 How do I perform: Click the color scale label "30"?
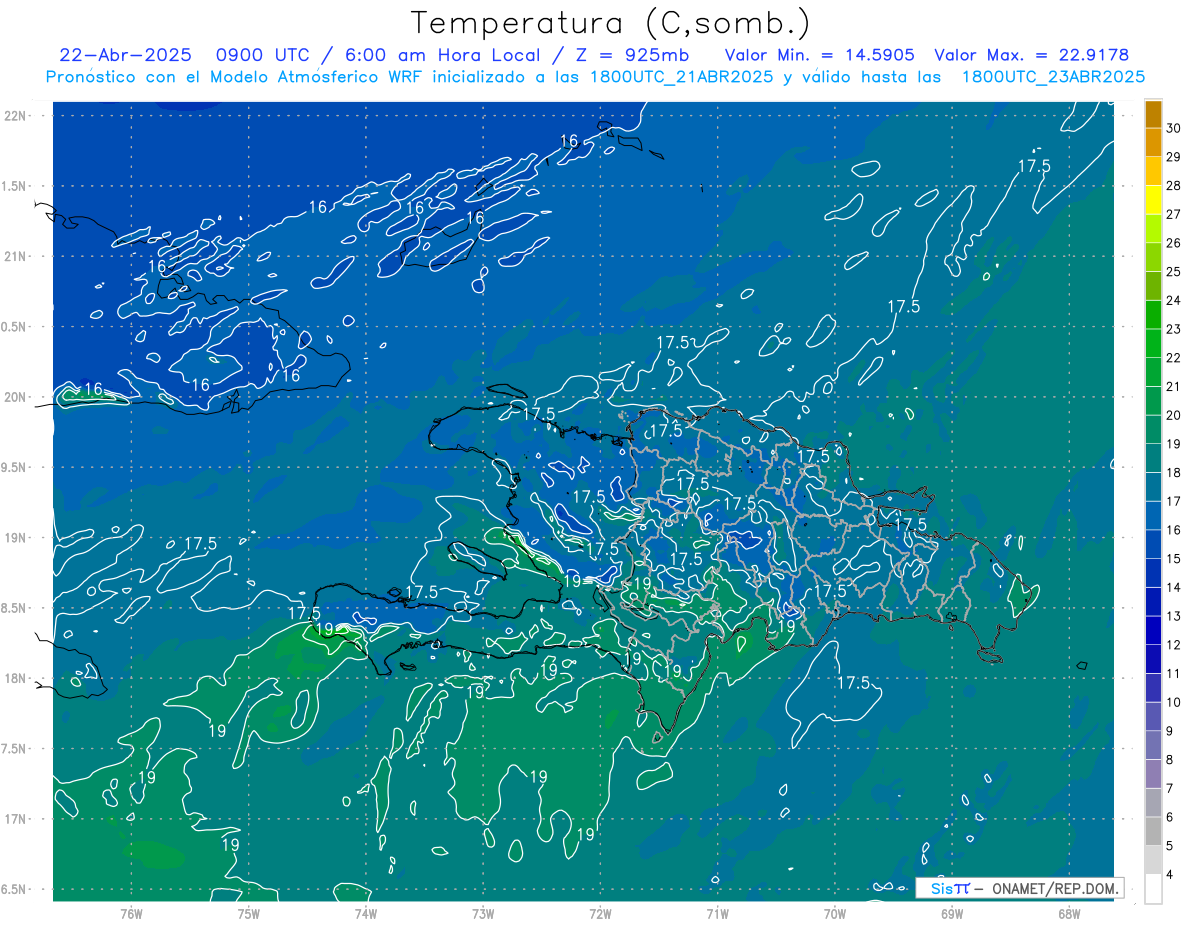point(1174,127)
